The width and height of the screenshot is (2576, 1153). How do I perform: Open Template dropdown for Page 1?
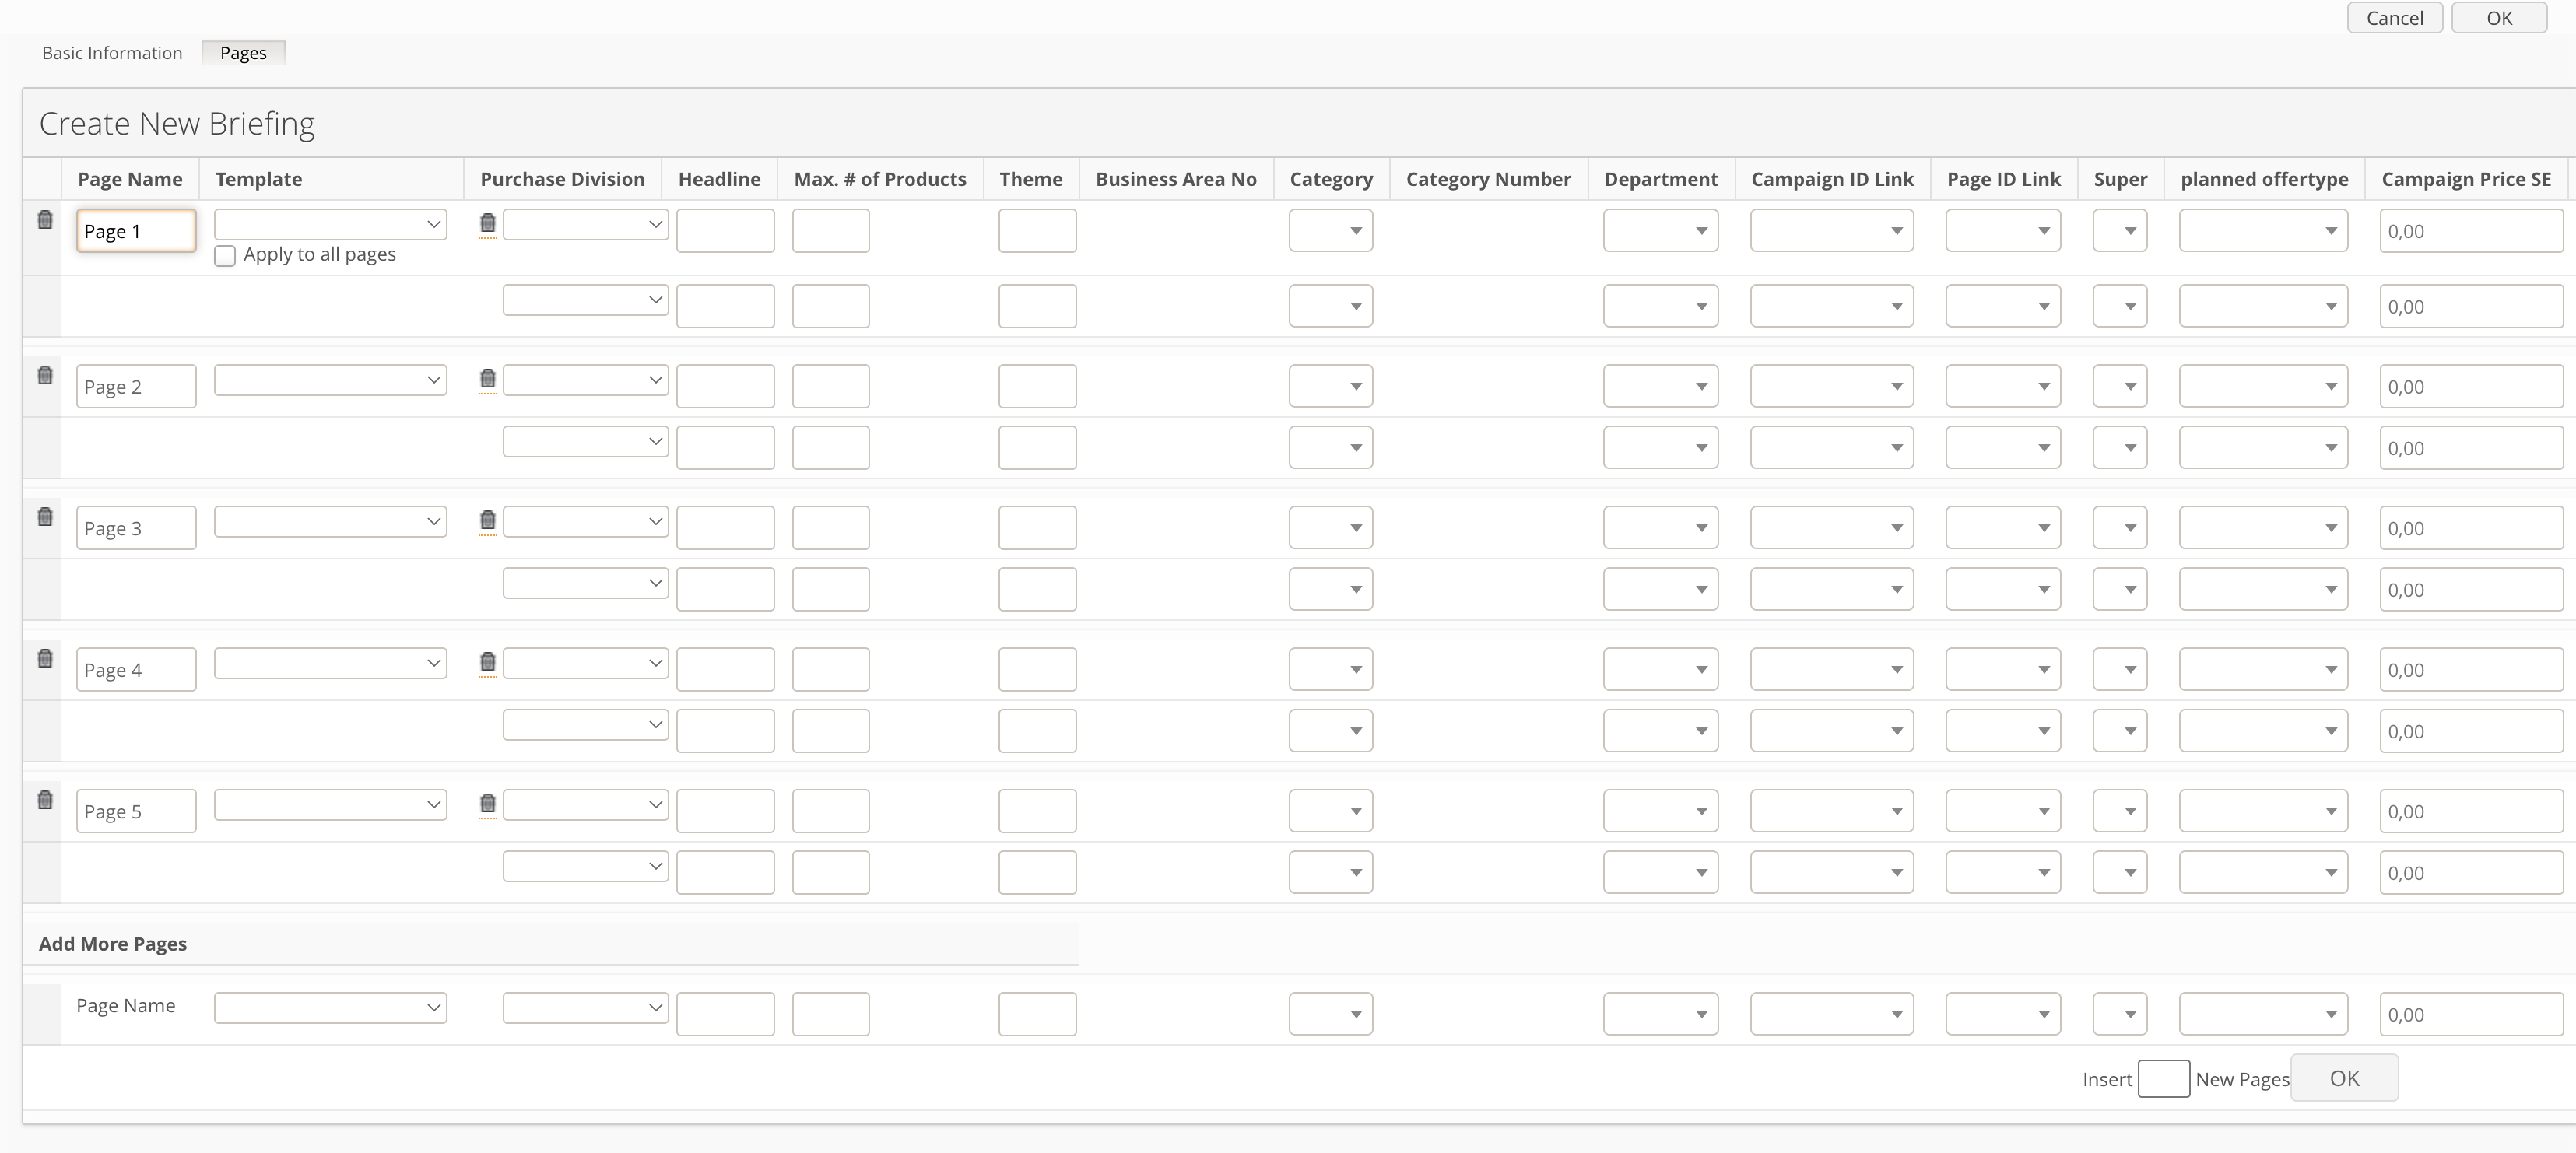click(330, 224)
